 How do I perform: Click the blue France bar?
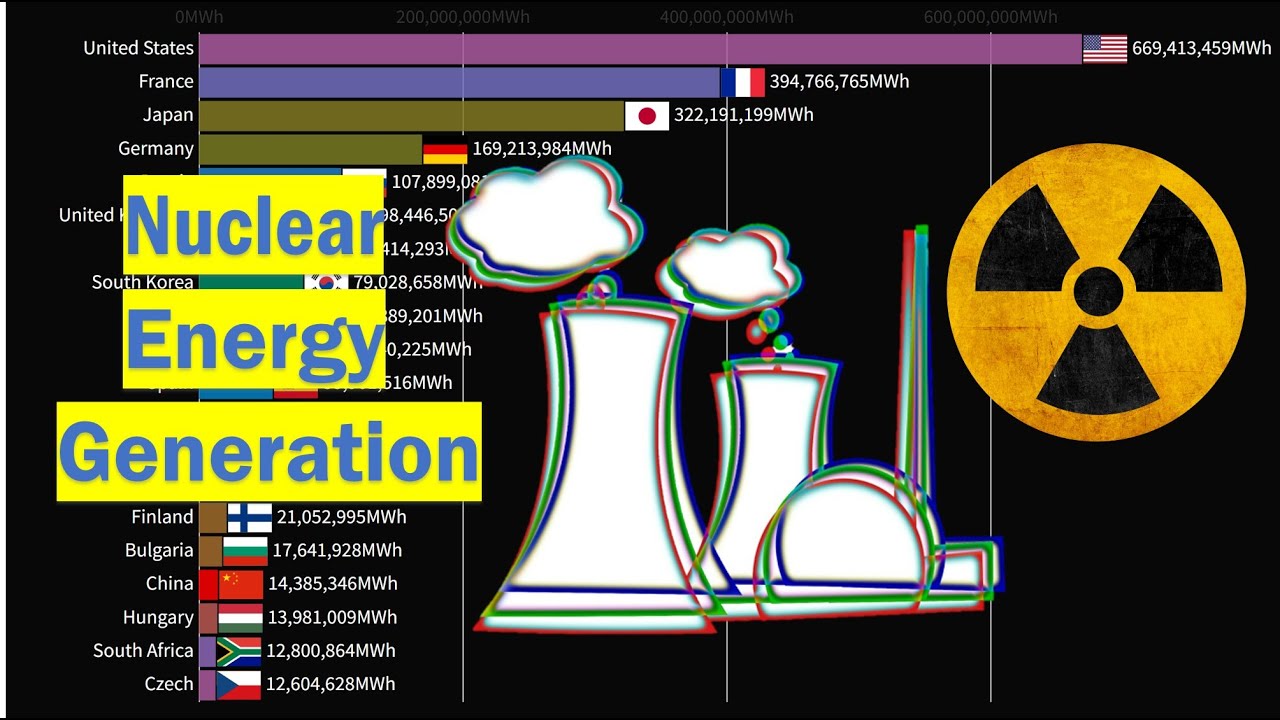pyautogui.click(x=460, y=82)
